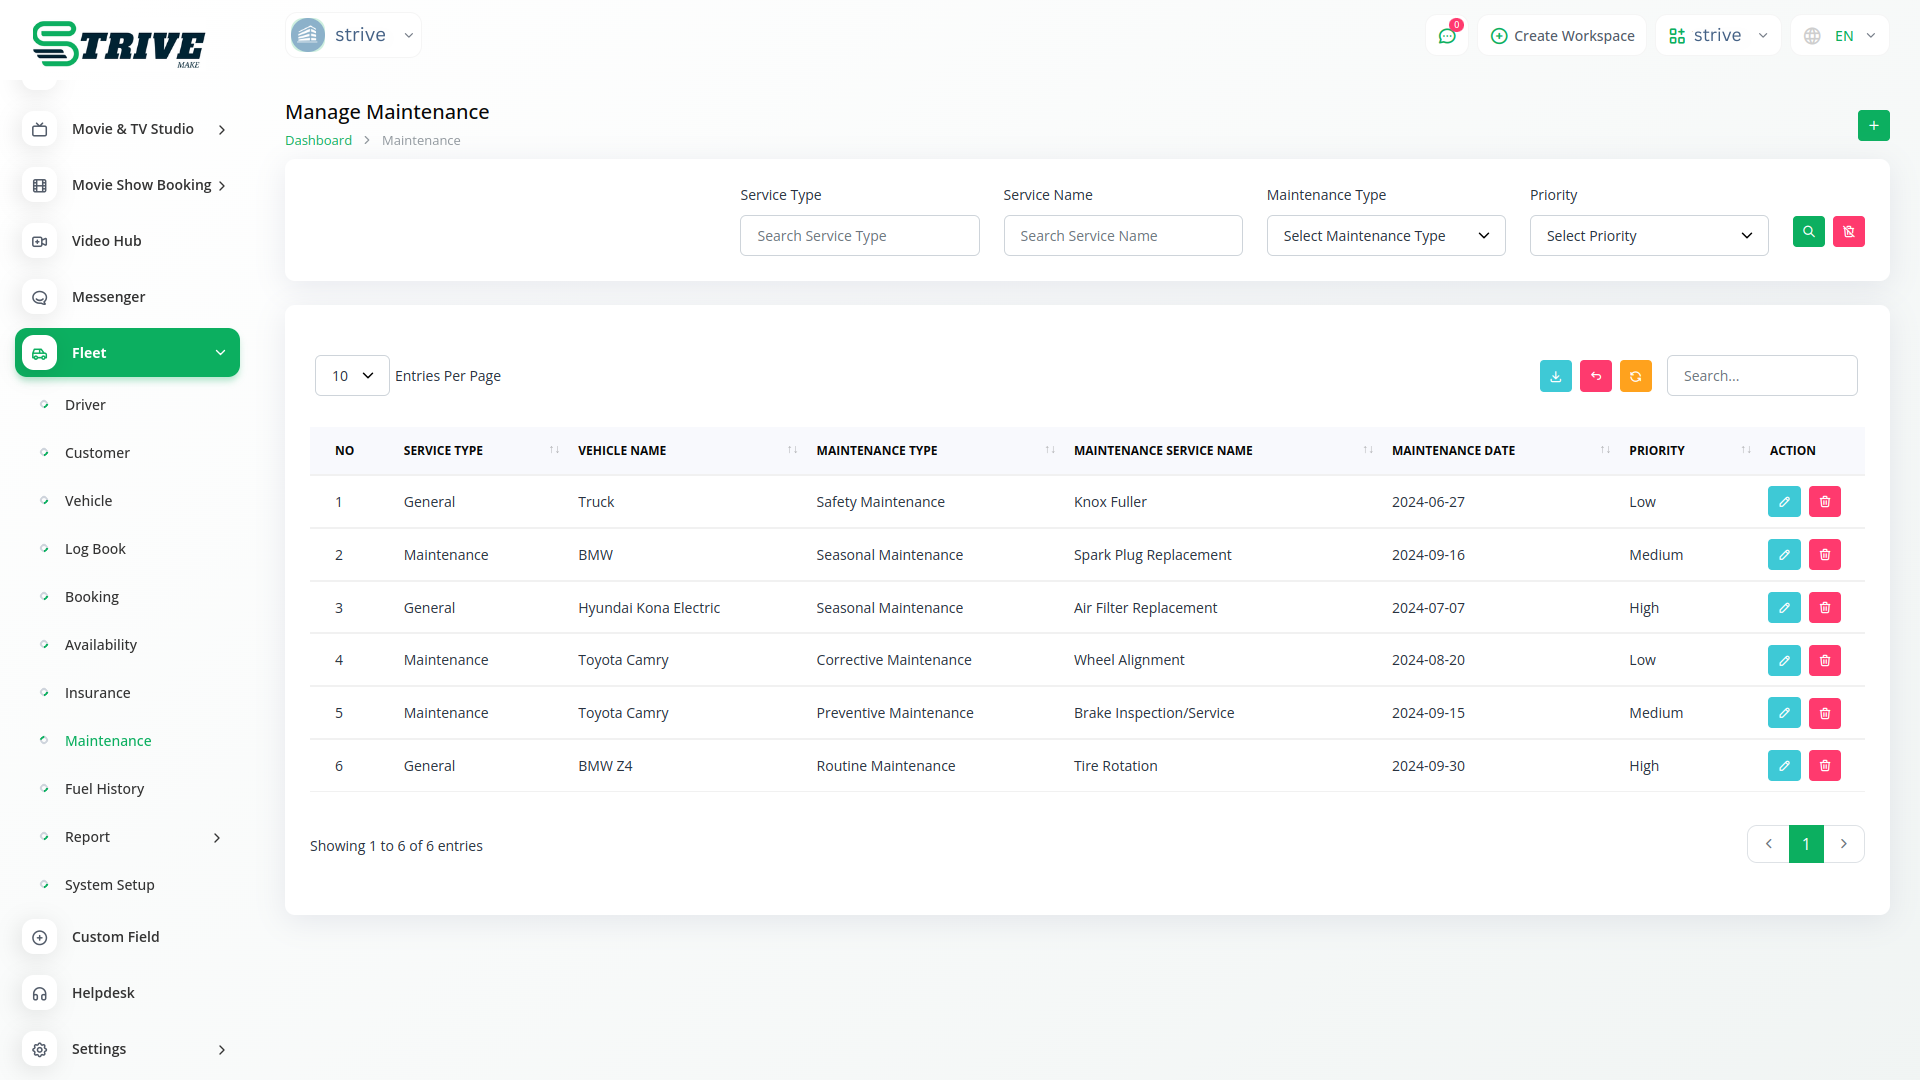The width and height of the screenshot is (1920, 1080).
Task: Click the Search Service Name input field
Action: 1122,236
